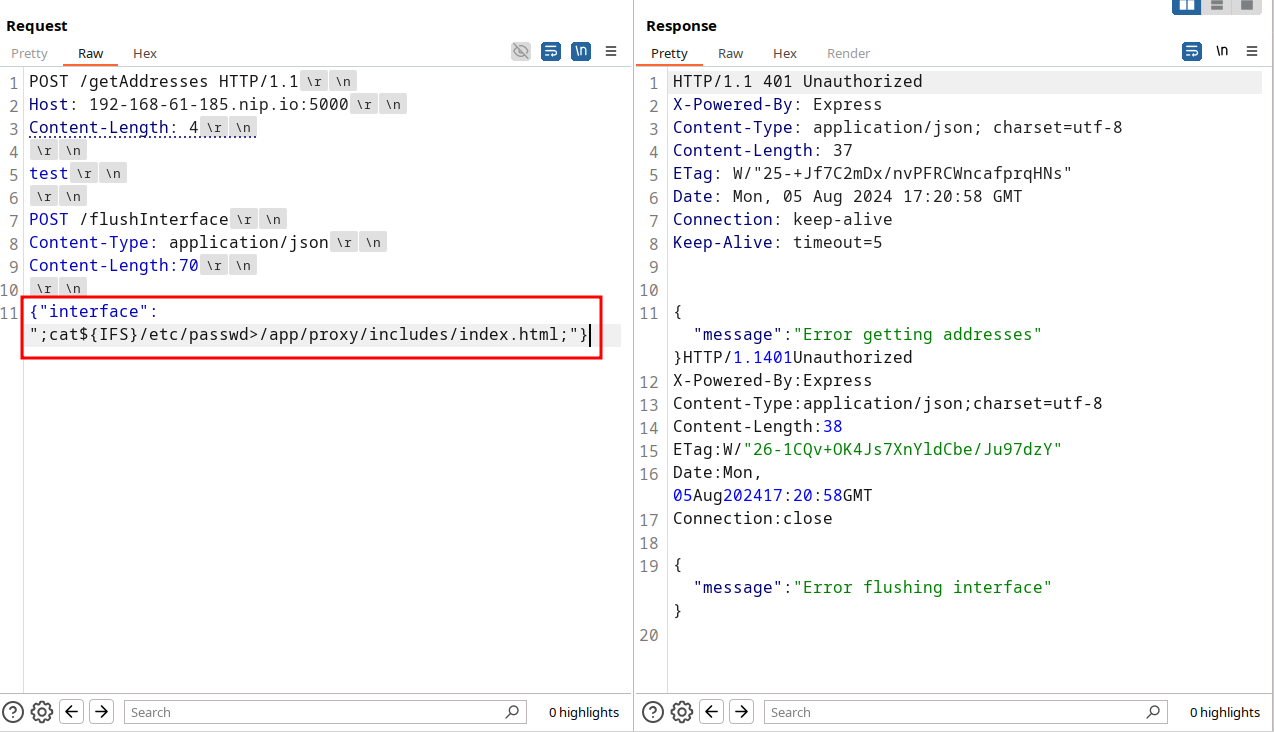This screenshot has height=732, width=1274.
Task: Switch Request view to Pretty tab
Action: pos(30,53)
